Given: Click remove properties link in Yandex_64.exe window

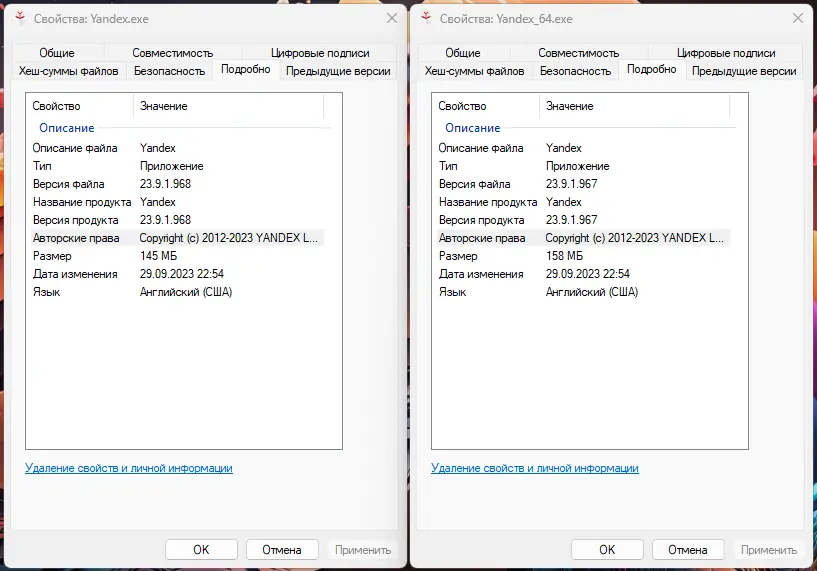Looking at the screenshot, I should point(535,468).
